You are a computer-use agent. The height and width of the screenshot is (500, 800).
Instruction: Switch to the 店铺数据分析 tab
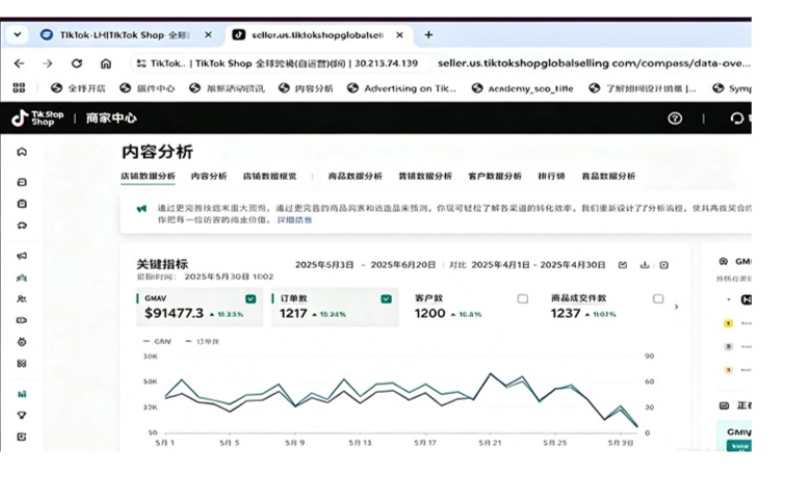pyautogui.click(x=148, y=176)
